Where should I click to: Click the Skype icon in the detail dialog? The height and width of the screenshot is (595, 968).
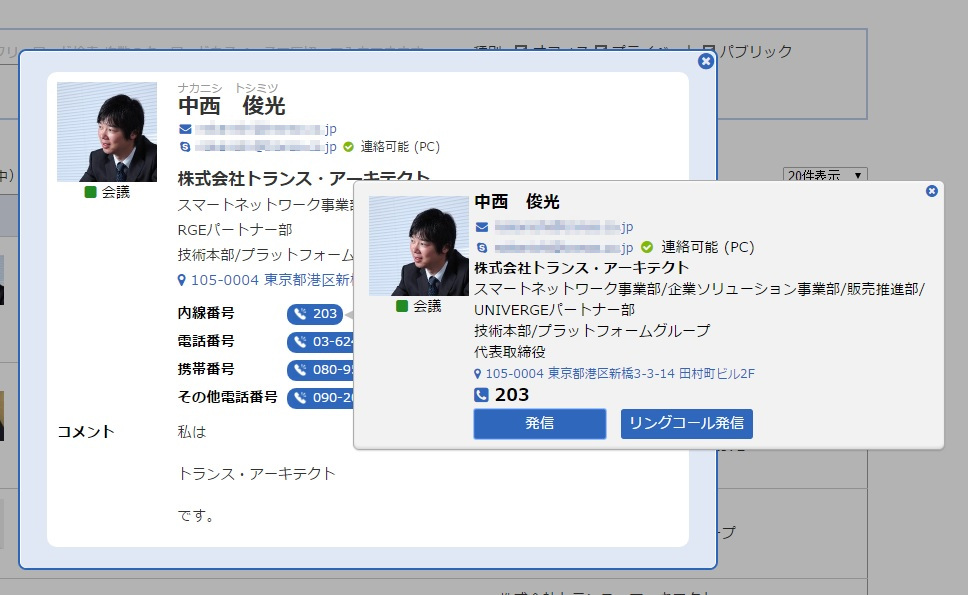[185, 147]
